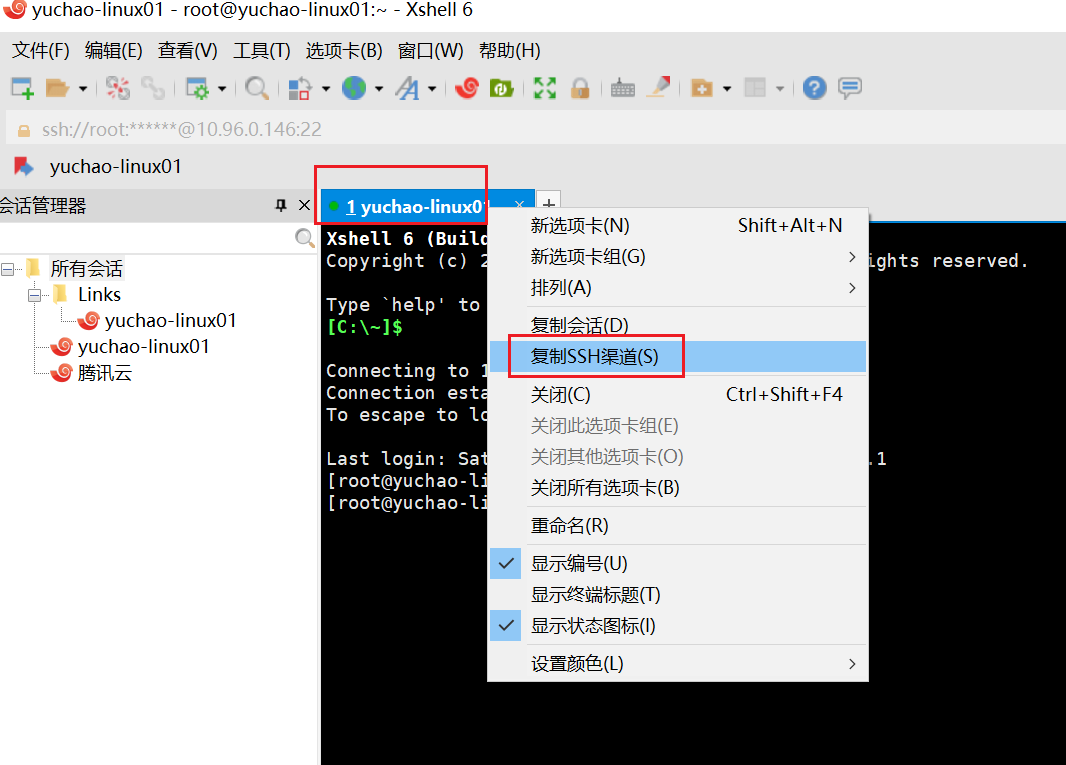Image resolution: width=1066 pixels, height=765 pixels.
Task: Click the plus button to add tab
Action: [x=549, y=203]
